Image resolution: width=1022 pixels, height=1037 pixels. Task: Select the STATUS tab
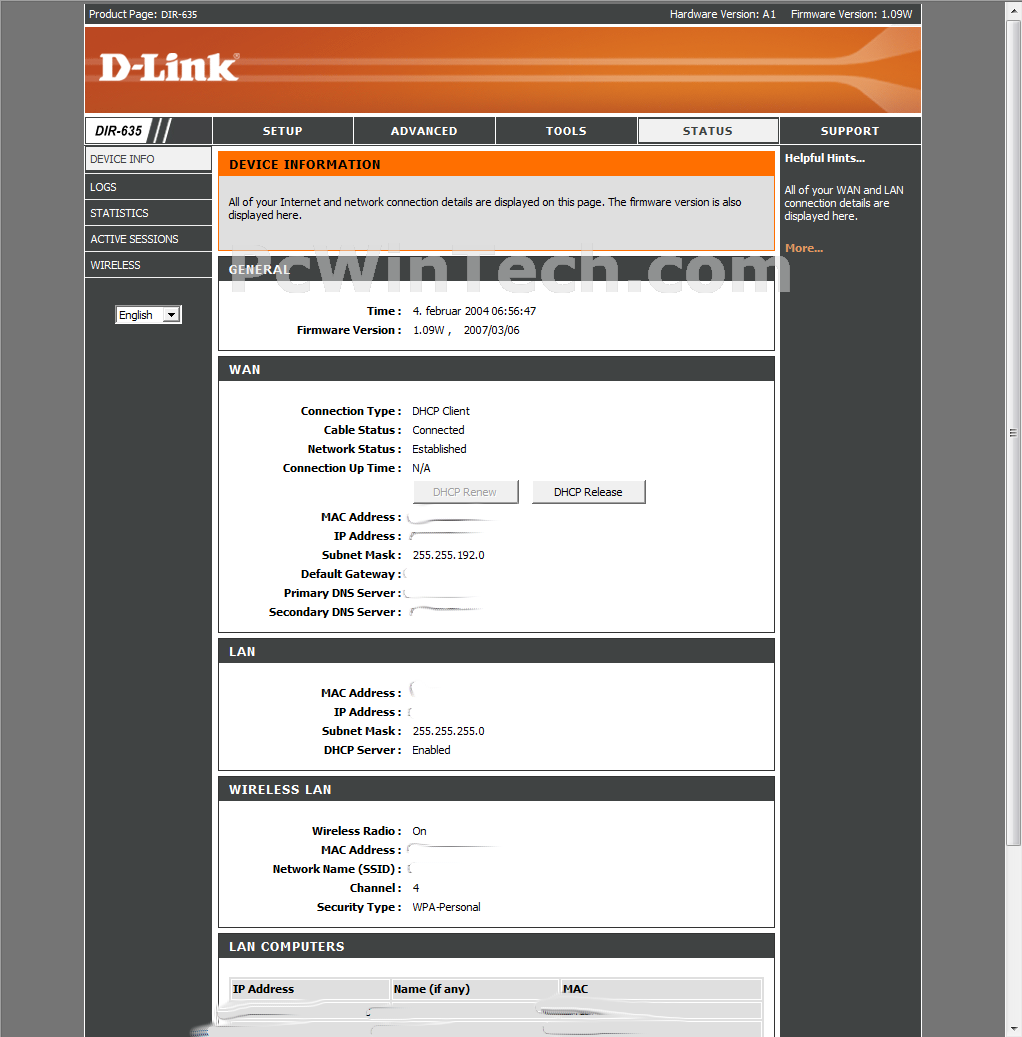click(x=708, y=131)
